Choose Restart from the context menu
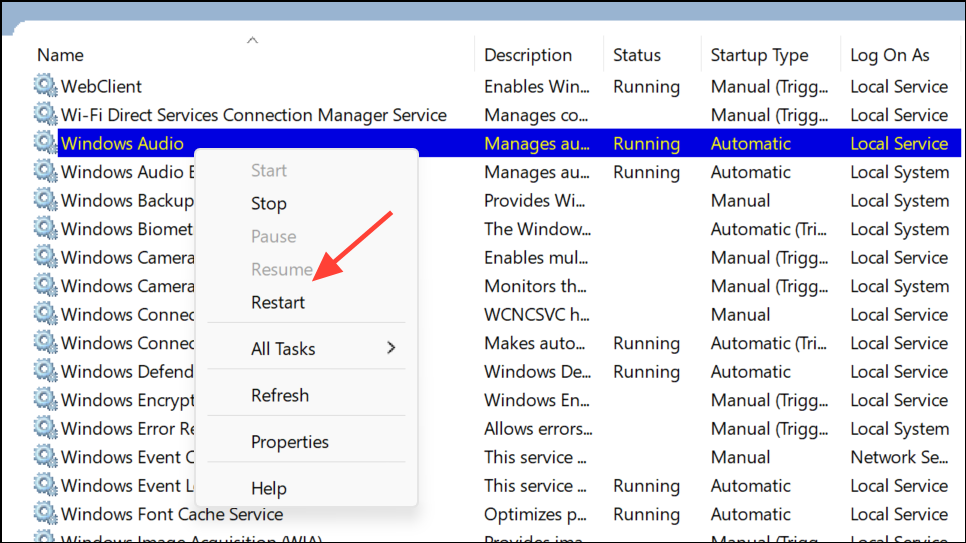The width and height of the screenshot is (966, 543). click(278, 302)
